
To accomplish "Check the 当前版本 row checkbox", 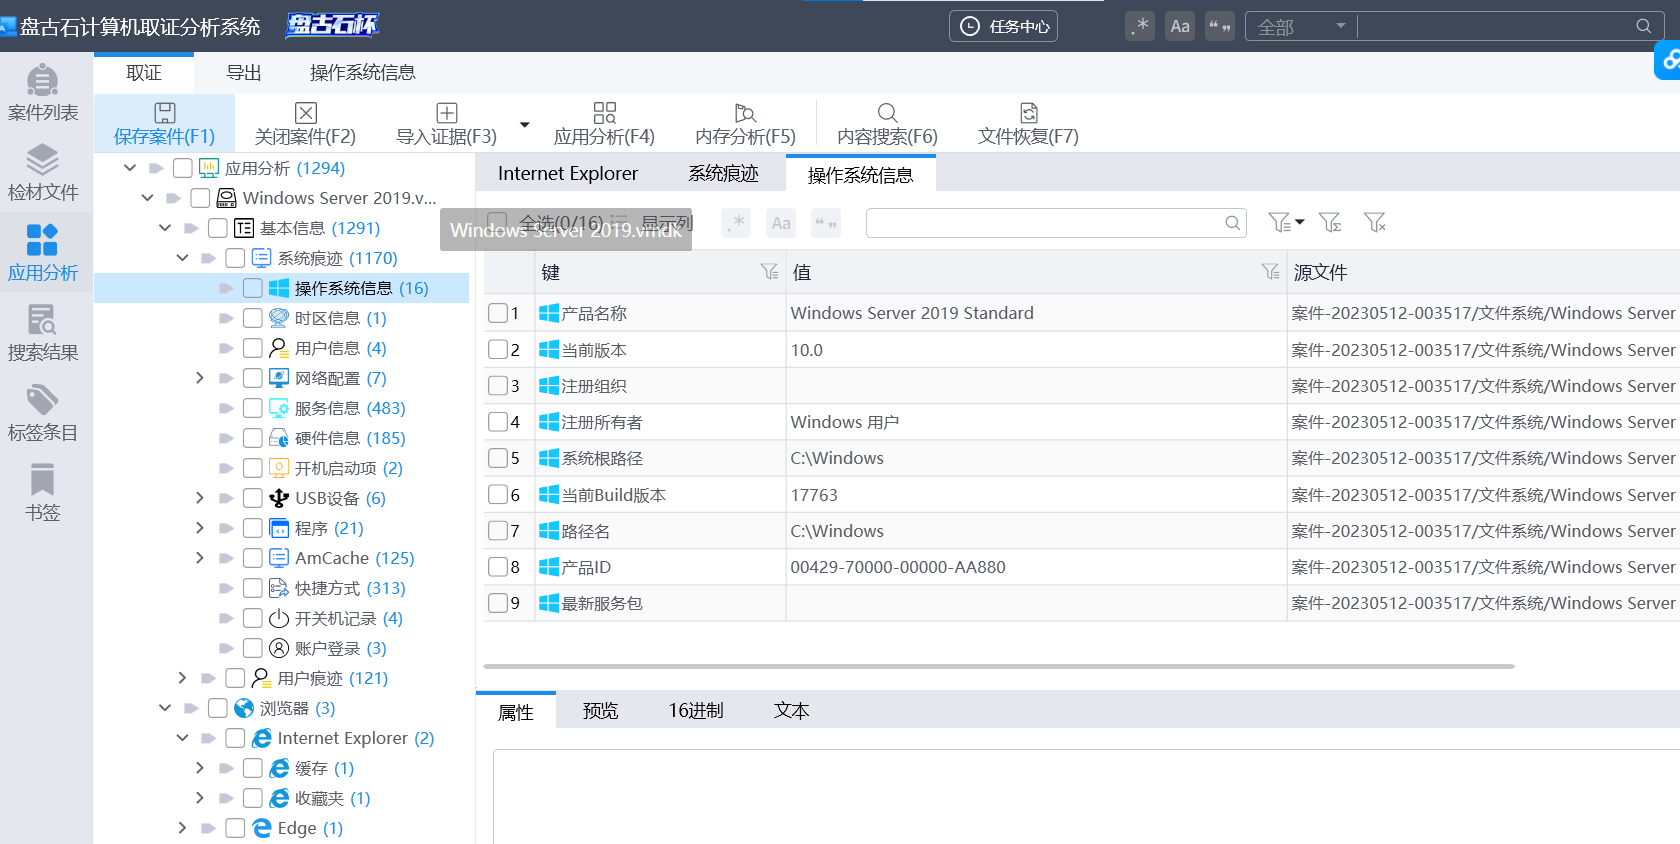I will pos(497,350).
